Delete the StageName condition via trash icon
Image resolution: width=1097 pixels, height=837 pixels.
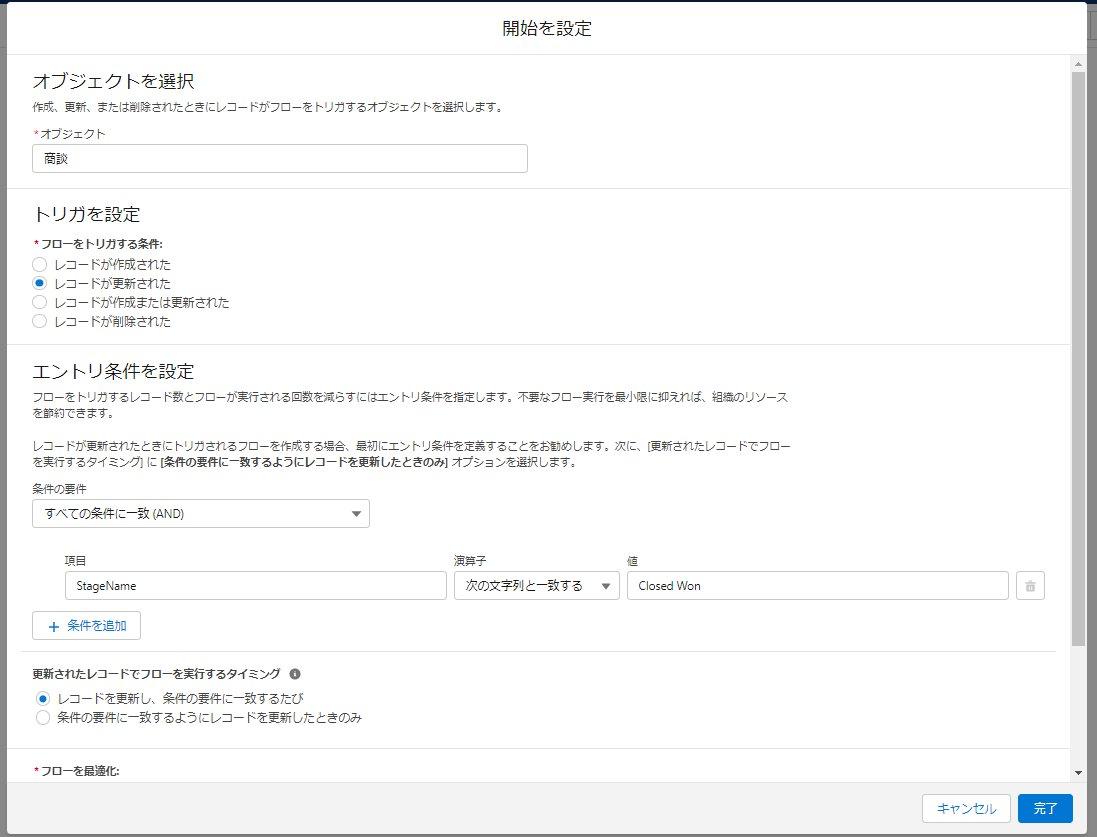click(1031, 585)
